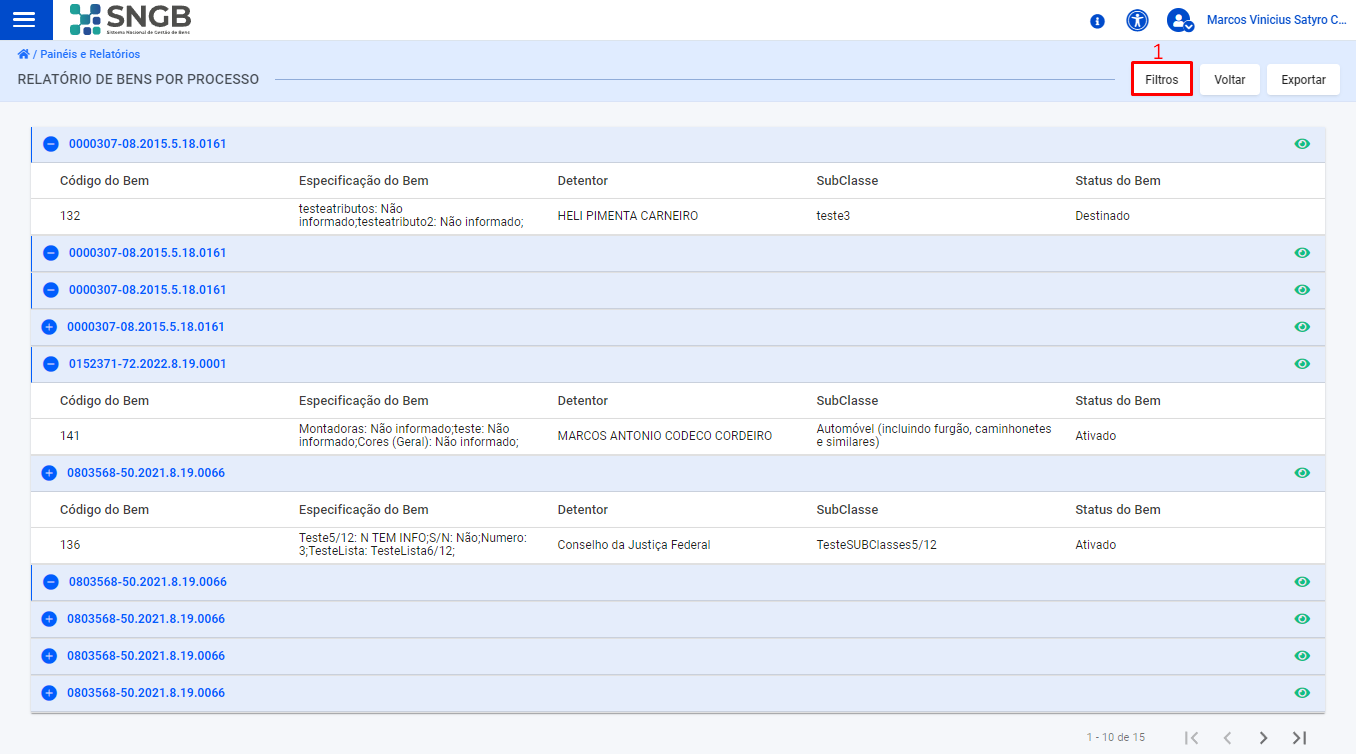
Task: Open accessibility options icon
Action: click(1137, 20)
